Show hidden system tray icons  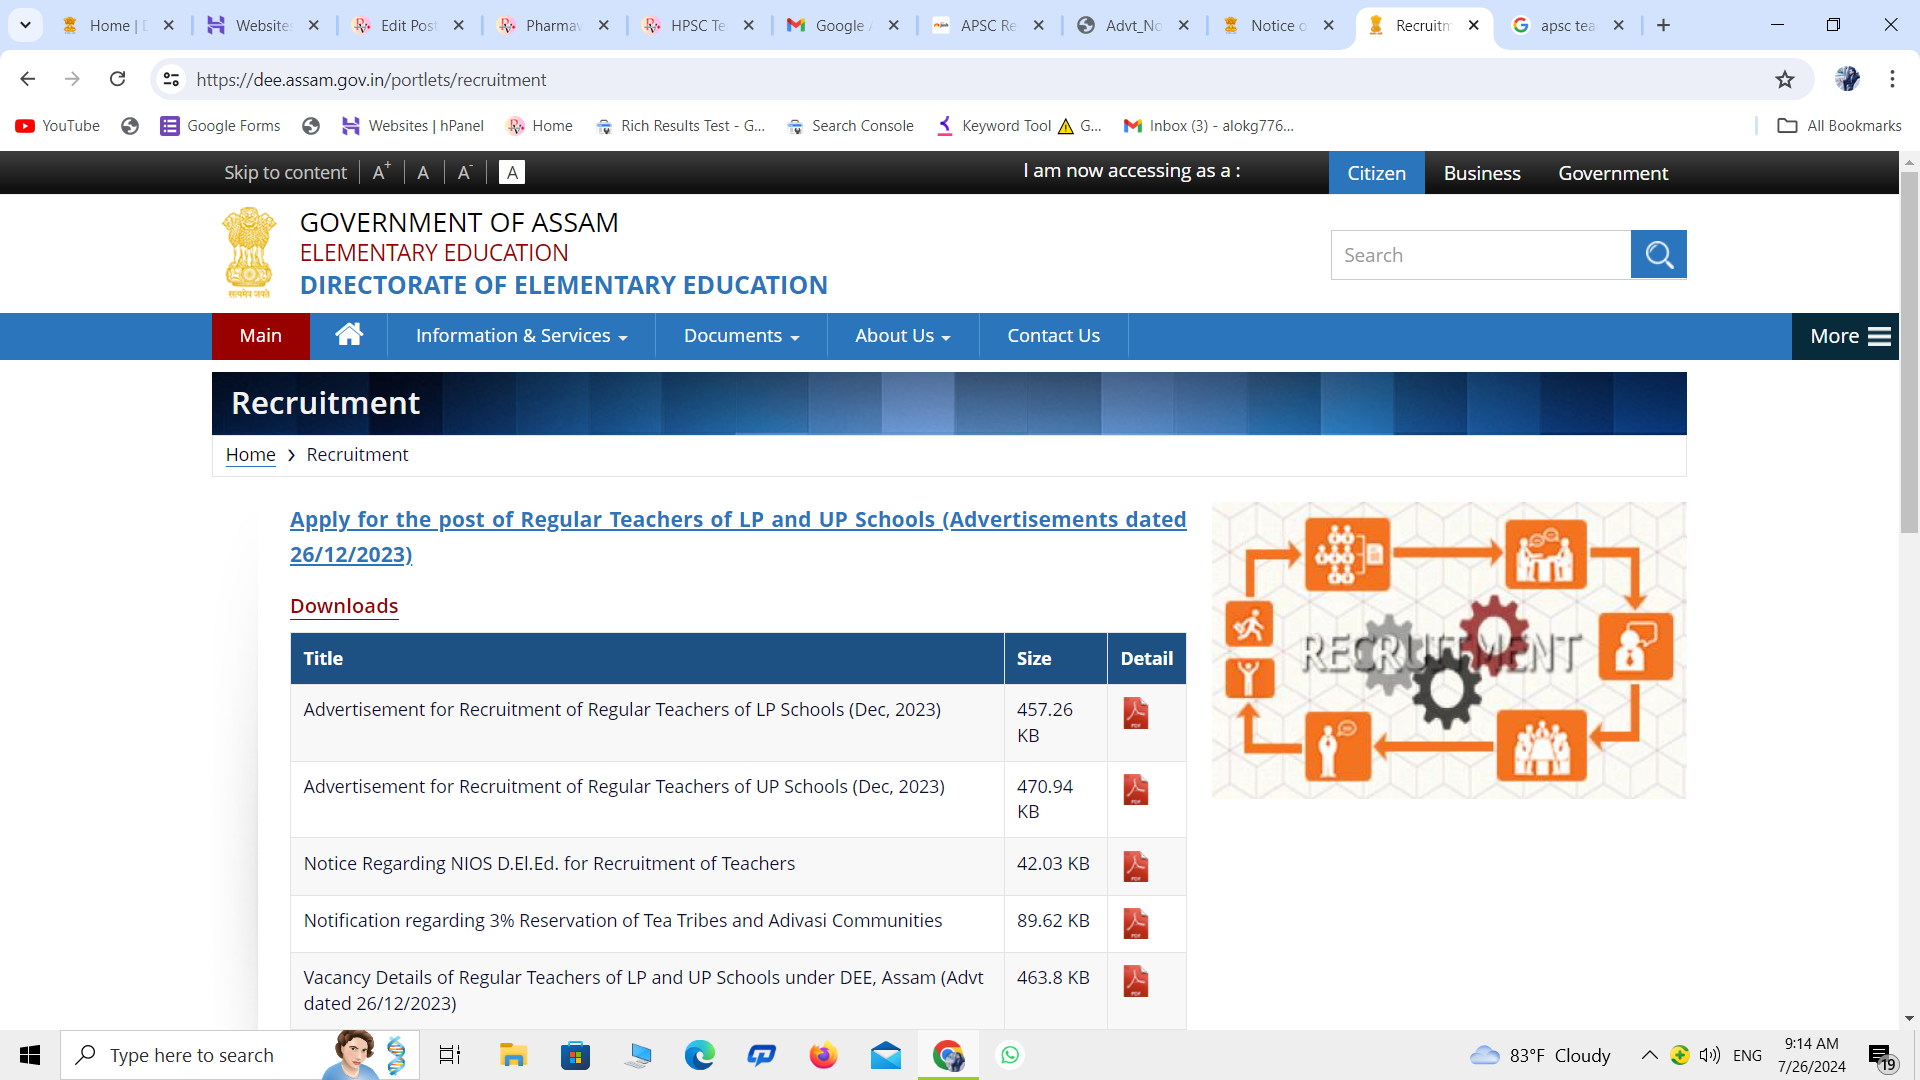[x=1649, y=1055]
